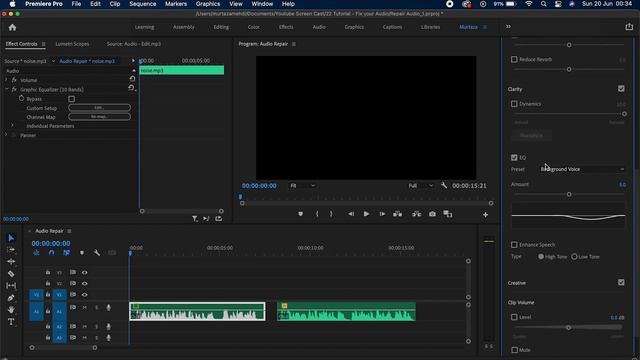This screenshot has width=640, height=360.
Task: Open Markers menu
Action: pyautogui.click(x=176, y=4)
